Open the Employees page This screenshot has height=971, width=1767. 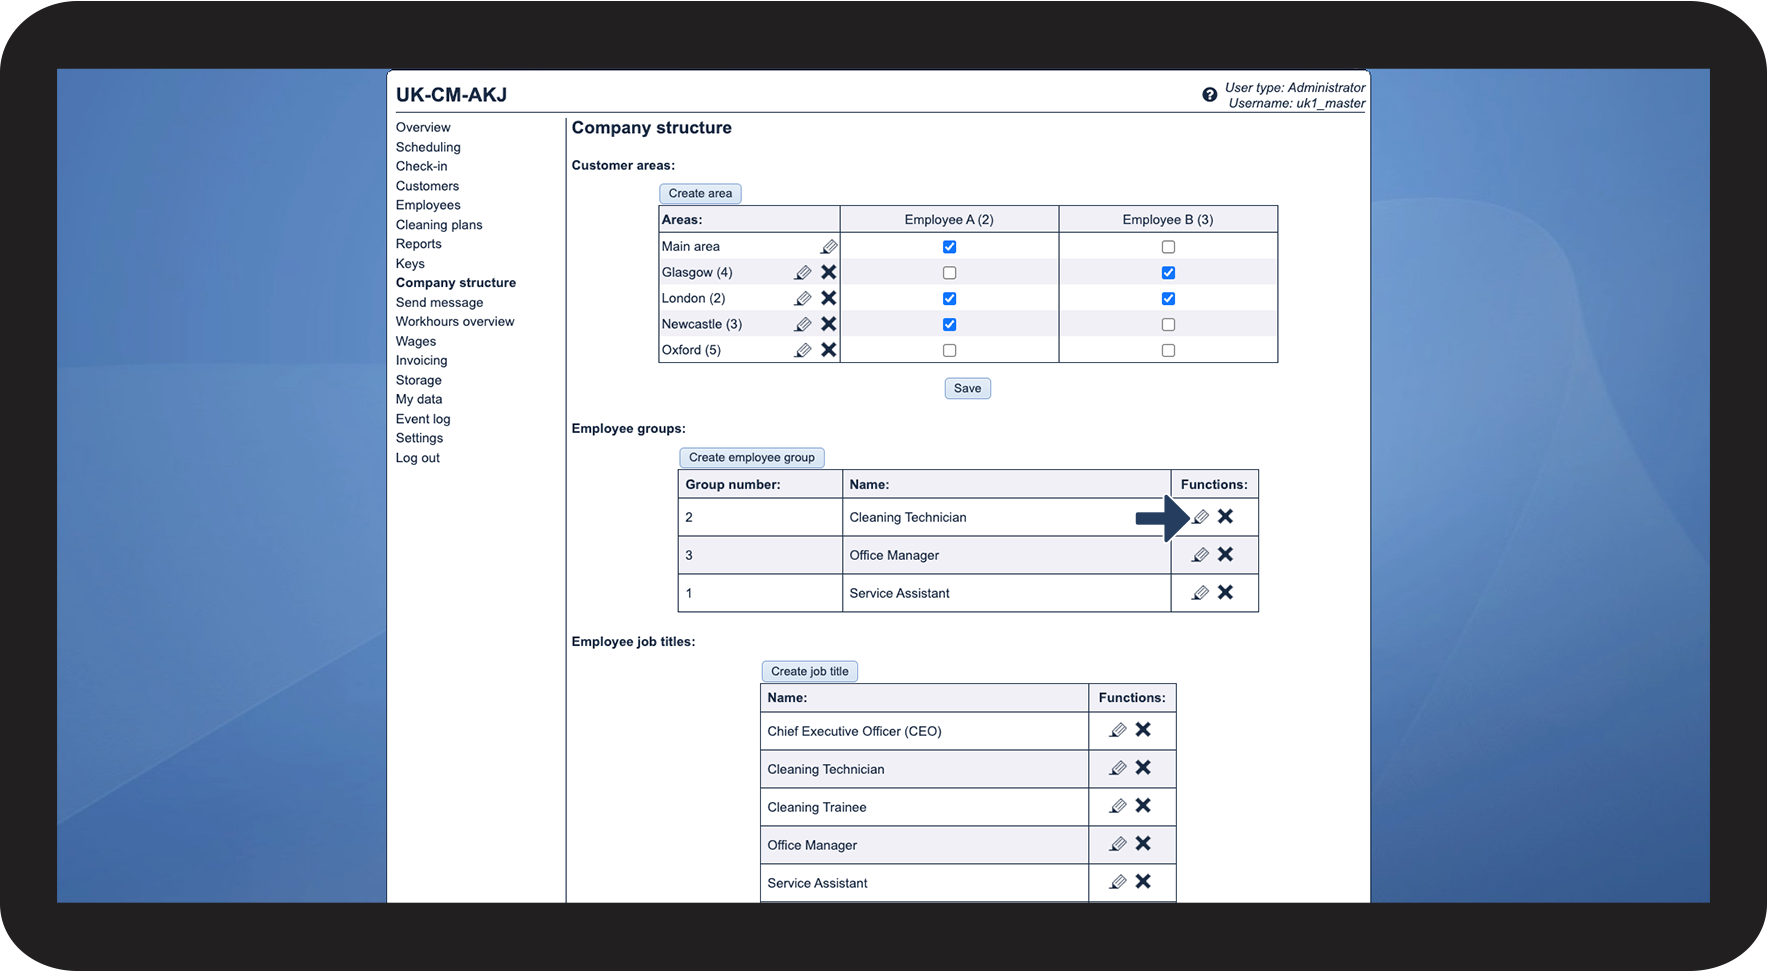pyautogui.click(x=428, y=205)
